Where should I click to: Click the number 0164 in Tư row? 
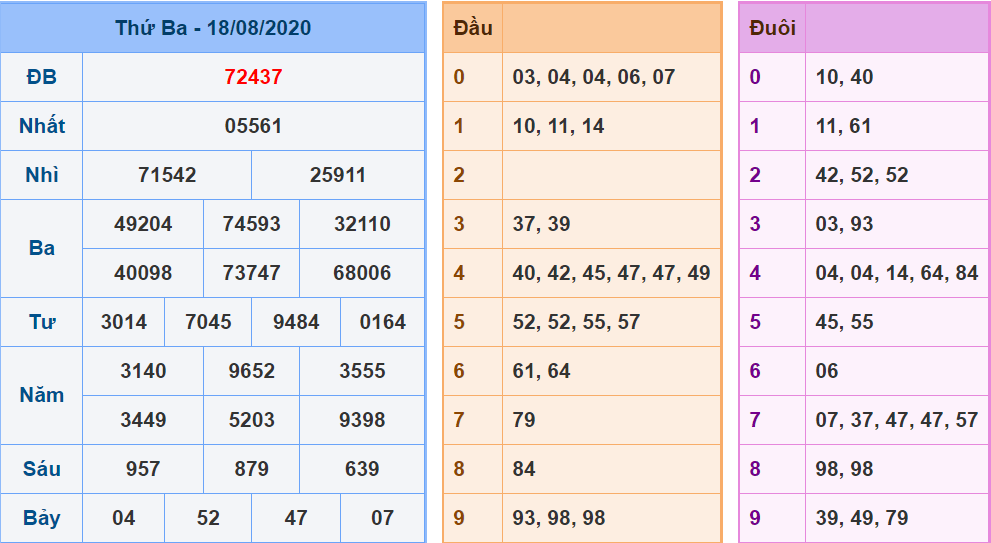coord(383,322)
